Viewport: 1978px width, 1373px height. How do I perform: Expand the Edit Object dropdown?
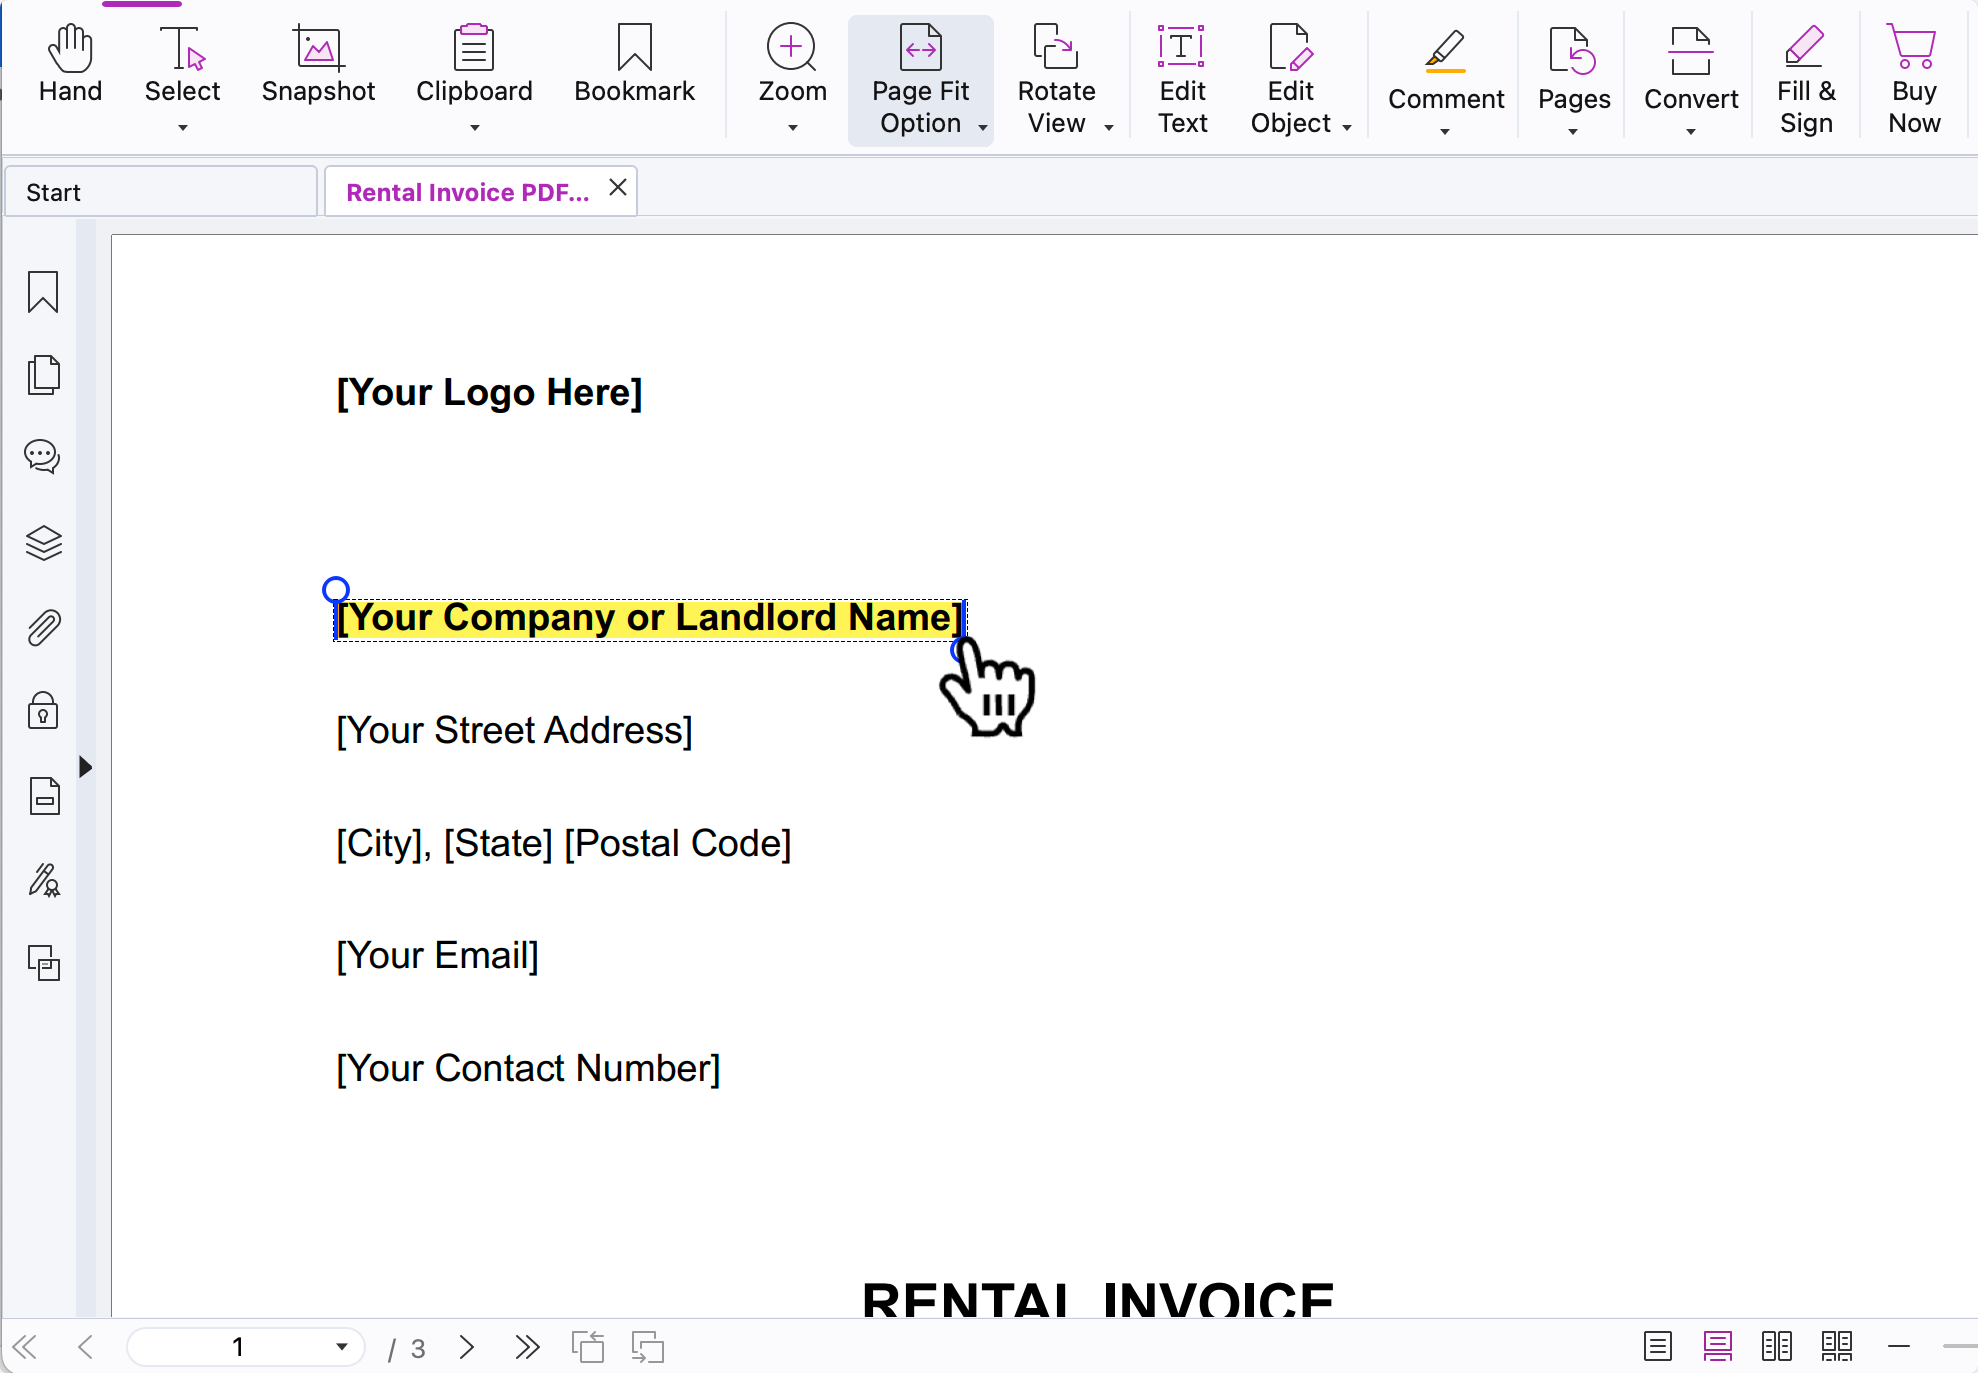1345,128
